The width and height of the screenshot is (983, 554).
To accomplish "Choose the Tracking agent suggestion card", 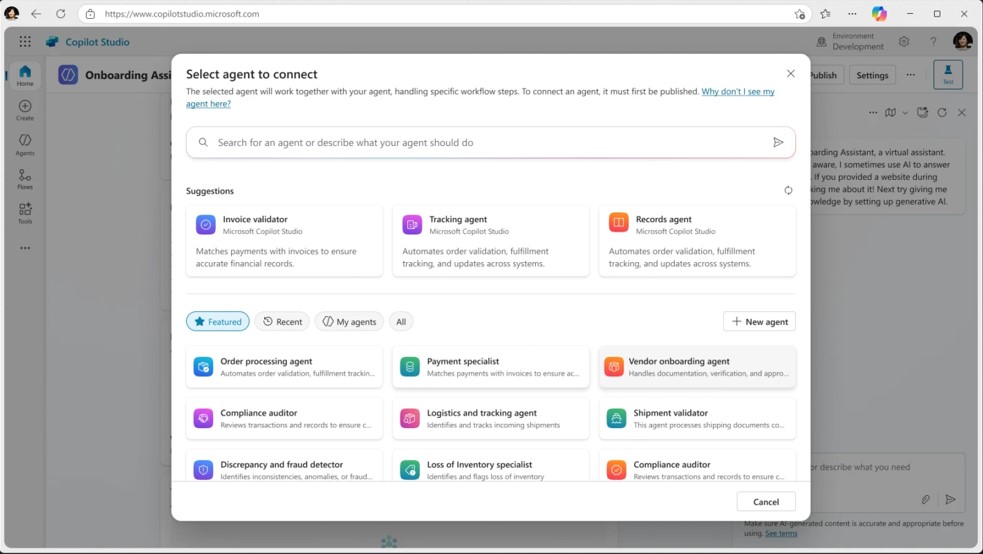I will point(491,241).
